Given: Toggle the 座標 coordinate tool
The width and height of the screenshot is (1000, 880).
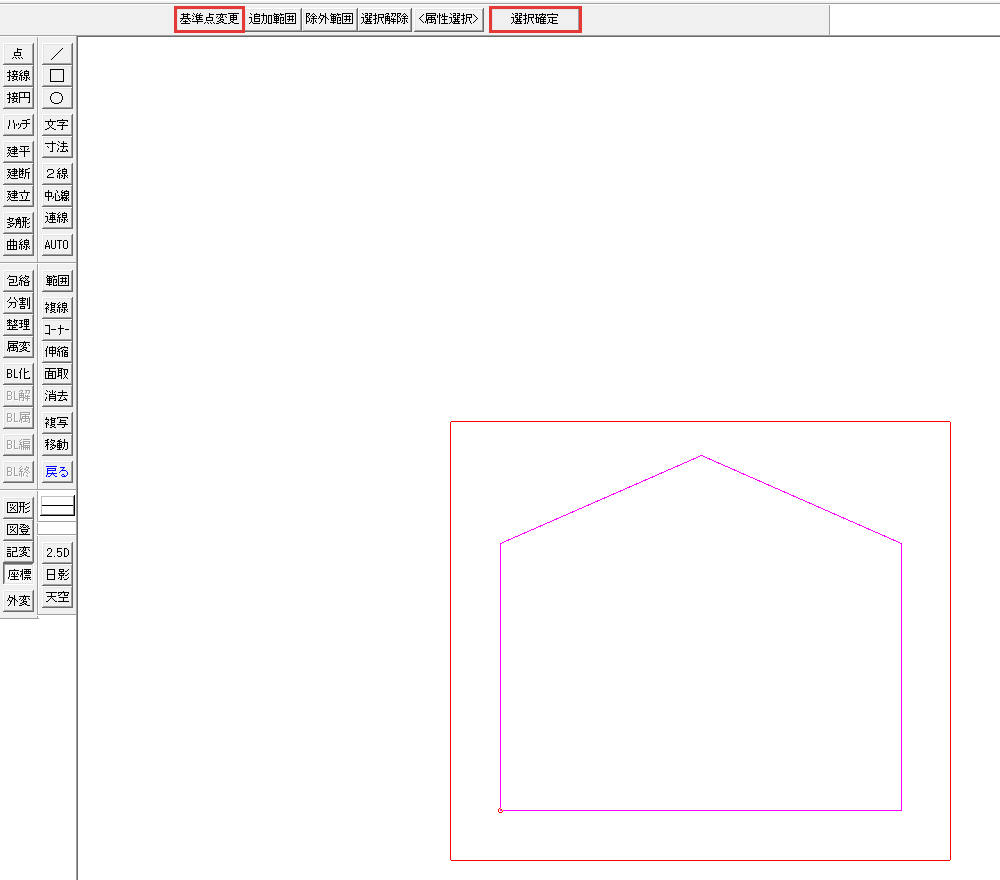Looking at the screenshot, I should 18,575.
